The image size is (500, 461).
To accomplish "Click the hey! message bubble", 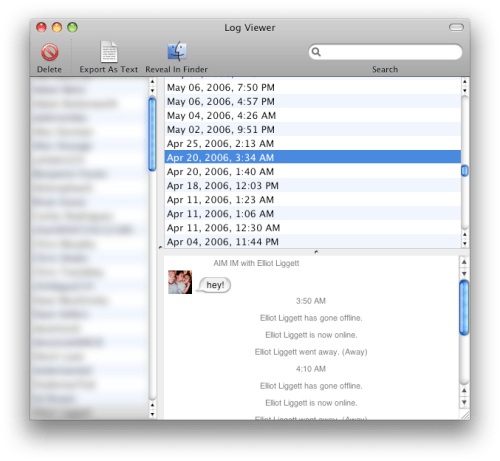I will pos(214,285).
